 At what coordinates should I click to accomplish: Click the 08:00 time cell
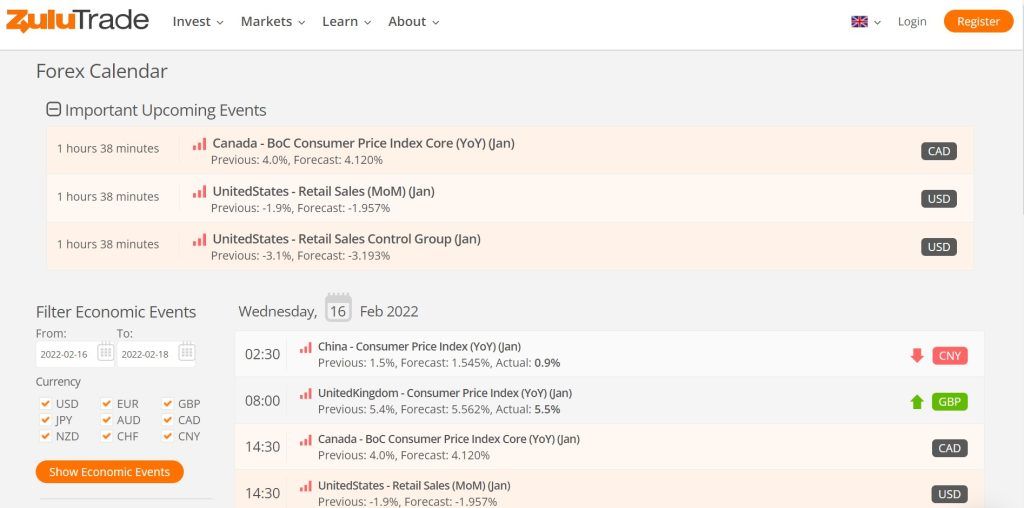tap(263, 400)
